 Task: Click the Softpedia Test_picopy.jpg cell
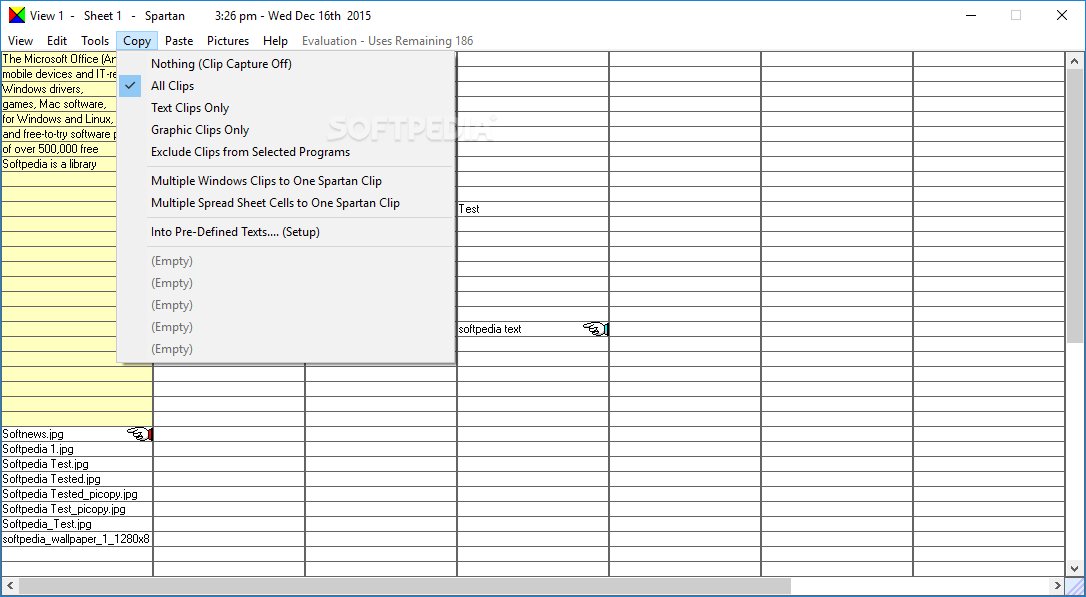(77, 509)
